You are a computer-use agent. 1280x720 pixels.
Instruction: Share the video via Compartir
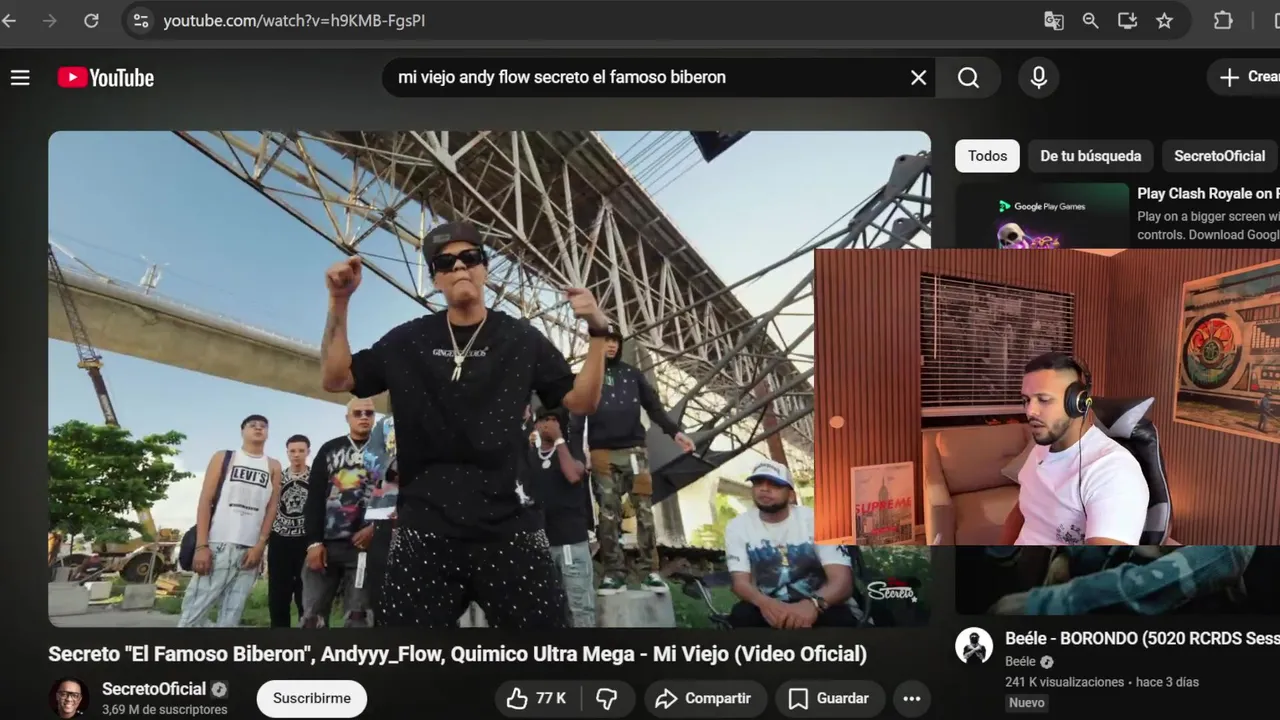point(704,698)
